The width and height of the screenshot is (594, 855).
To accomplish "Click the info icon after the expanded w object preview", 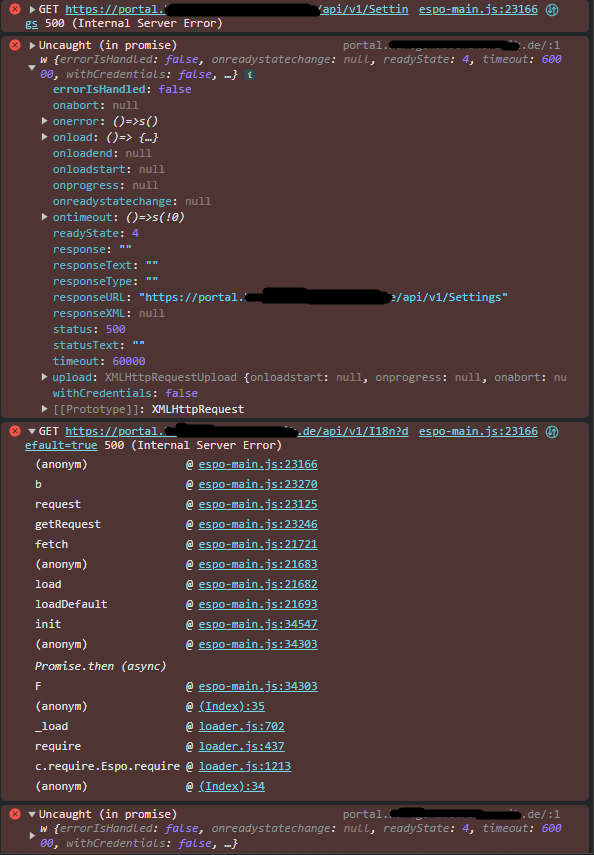I will [x=249, y=75].
